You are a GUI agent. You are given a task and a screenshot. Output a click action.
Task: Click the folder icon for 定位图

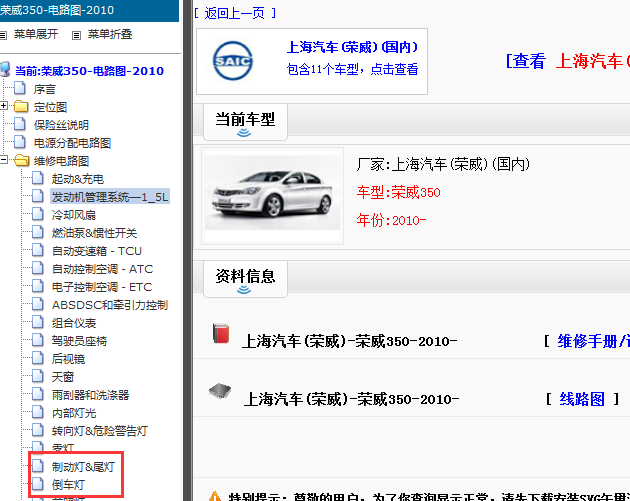pyautogui.click(x=21, y=106)
